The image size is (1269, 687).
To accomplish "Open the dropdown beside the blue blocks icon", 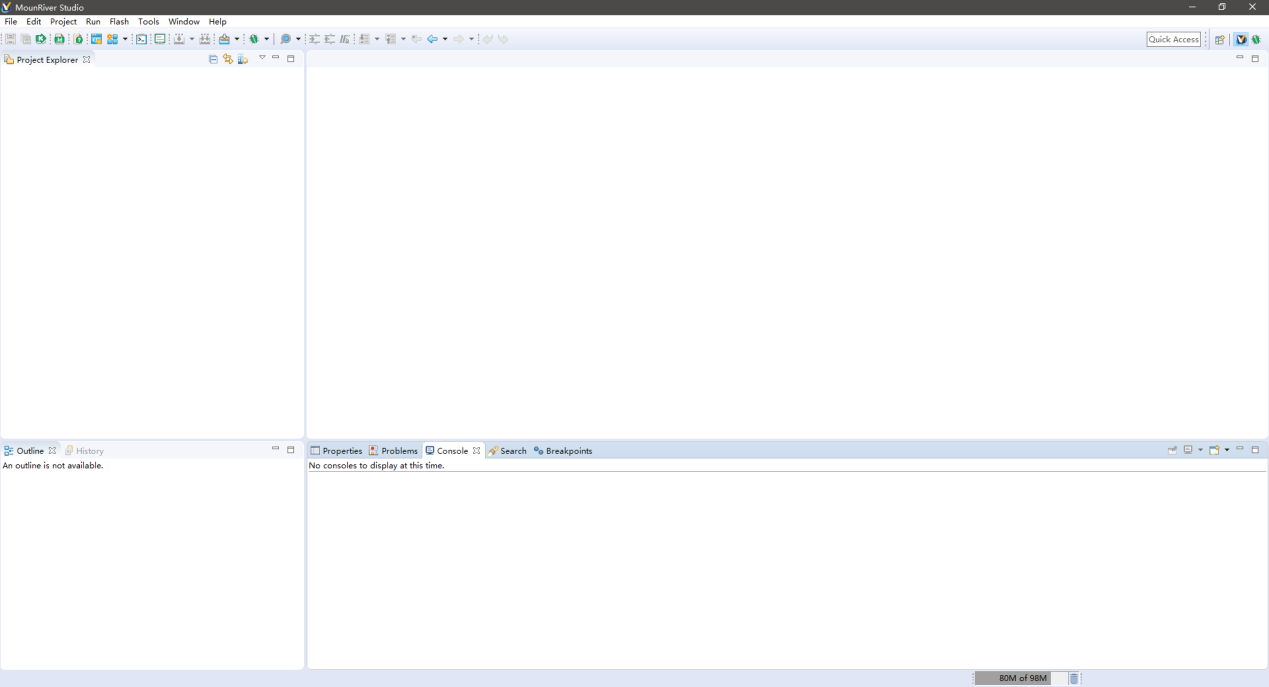I will (125, 39).
